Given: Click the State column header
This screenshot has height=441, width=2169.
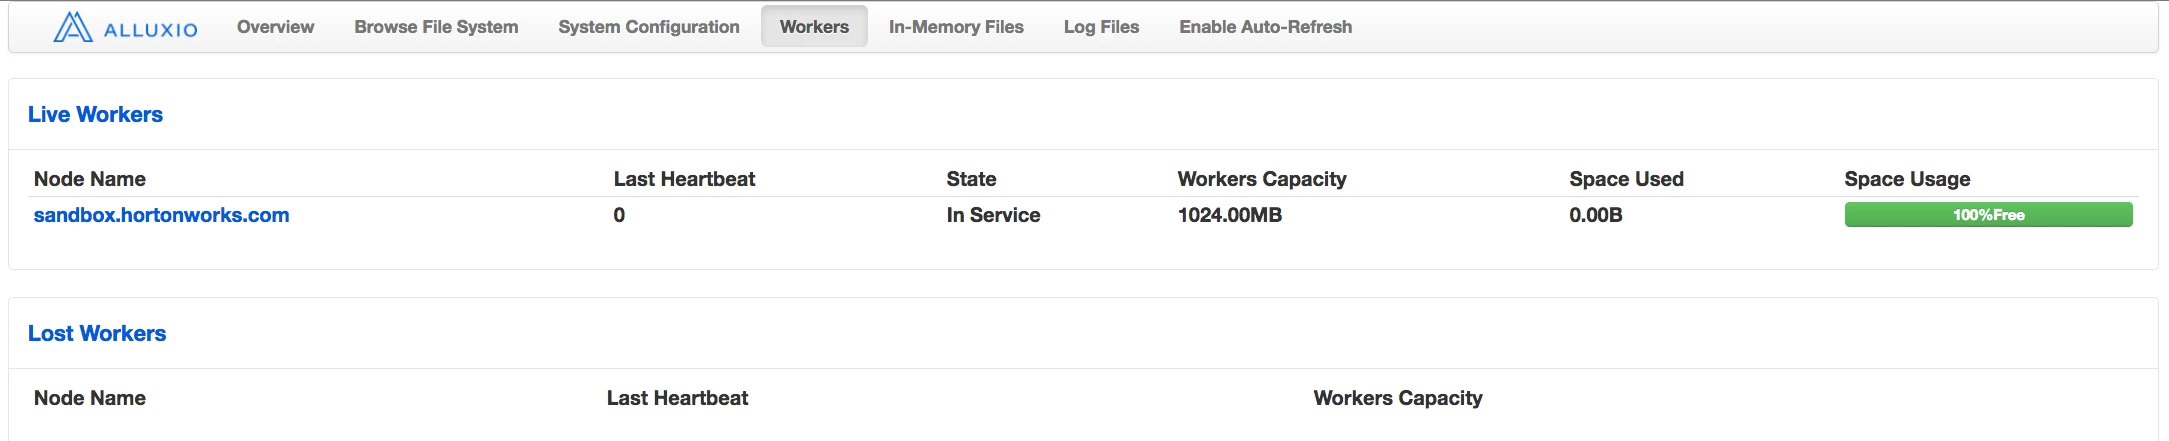Looking at the screenshot, I should pos(971,179).
